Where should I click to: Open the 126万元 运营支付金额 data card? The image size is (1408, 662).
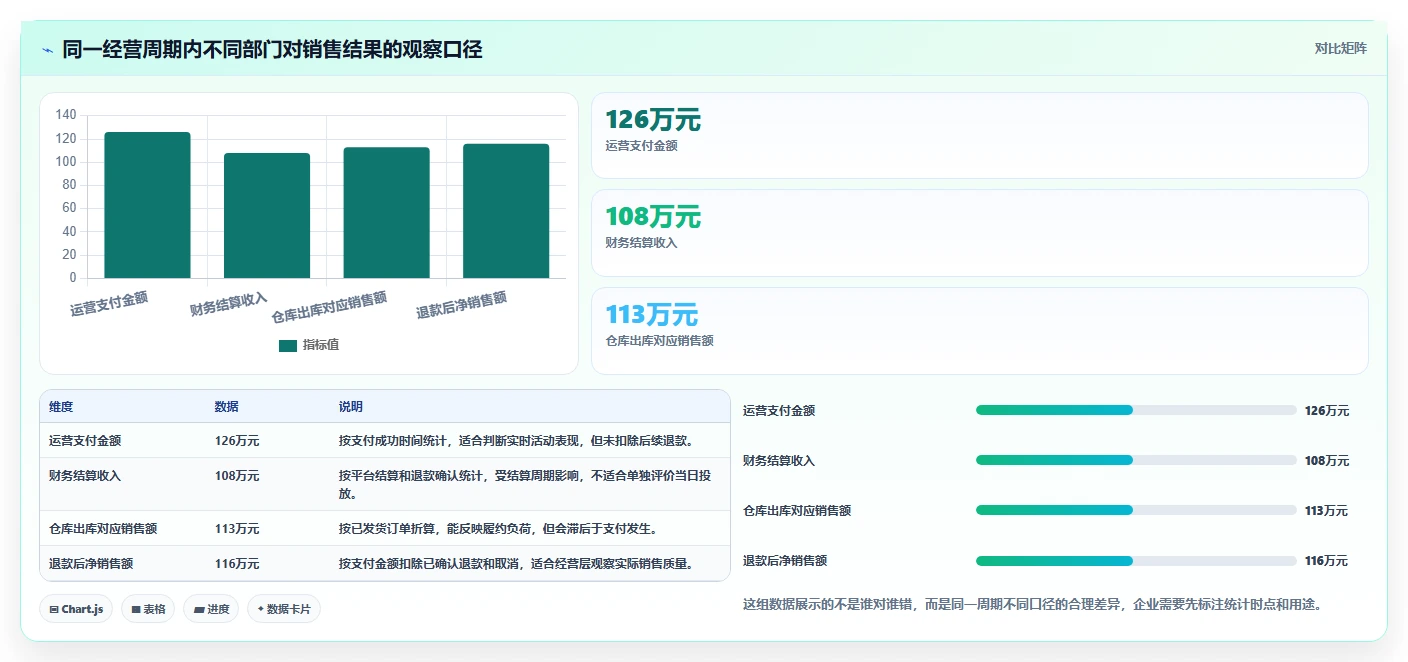[x=979, y=136]
